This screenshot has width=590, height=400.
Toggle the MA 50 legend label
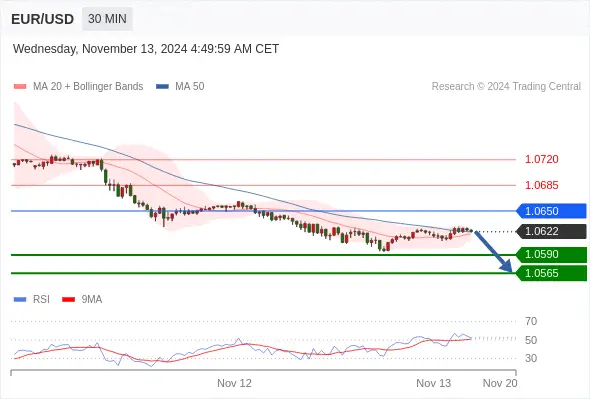click(x=190, y=87)
